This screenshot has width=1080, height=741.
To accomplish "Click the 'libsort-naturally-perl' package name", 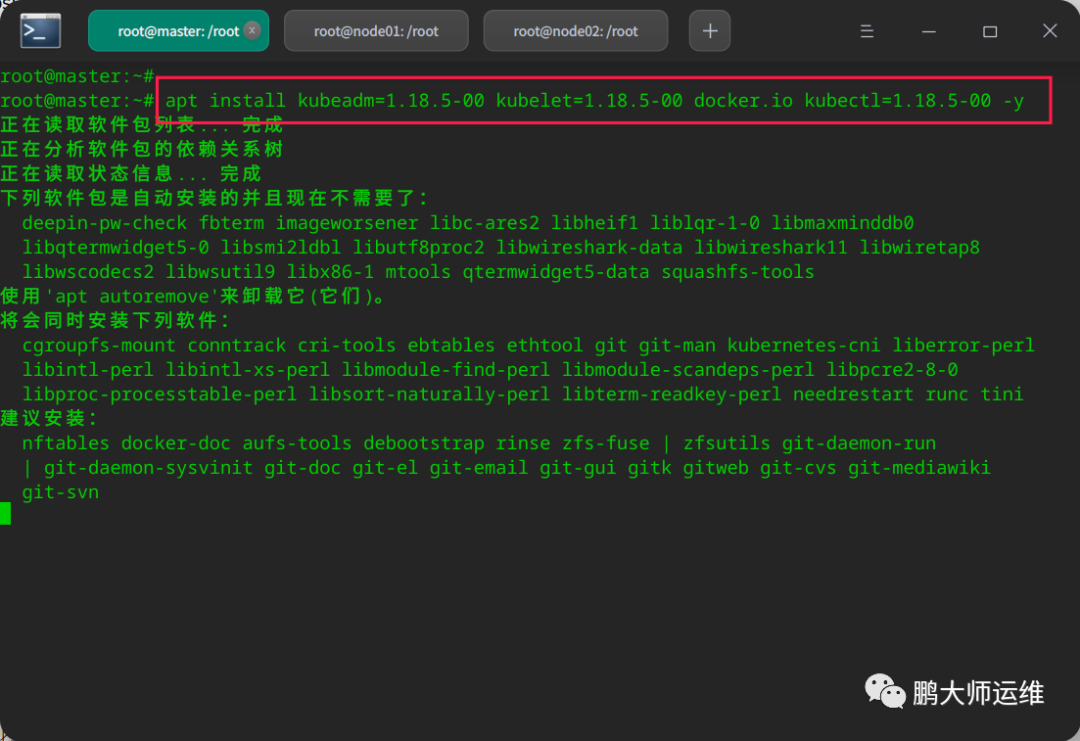I will (x=429, y=394).
